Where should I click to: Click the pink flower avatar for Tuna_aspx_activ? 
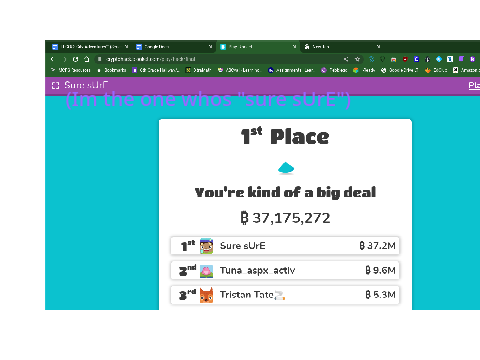pos(206,271)
